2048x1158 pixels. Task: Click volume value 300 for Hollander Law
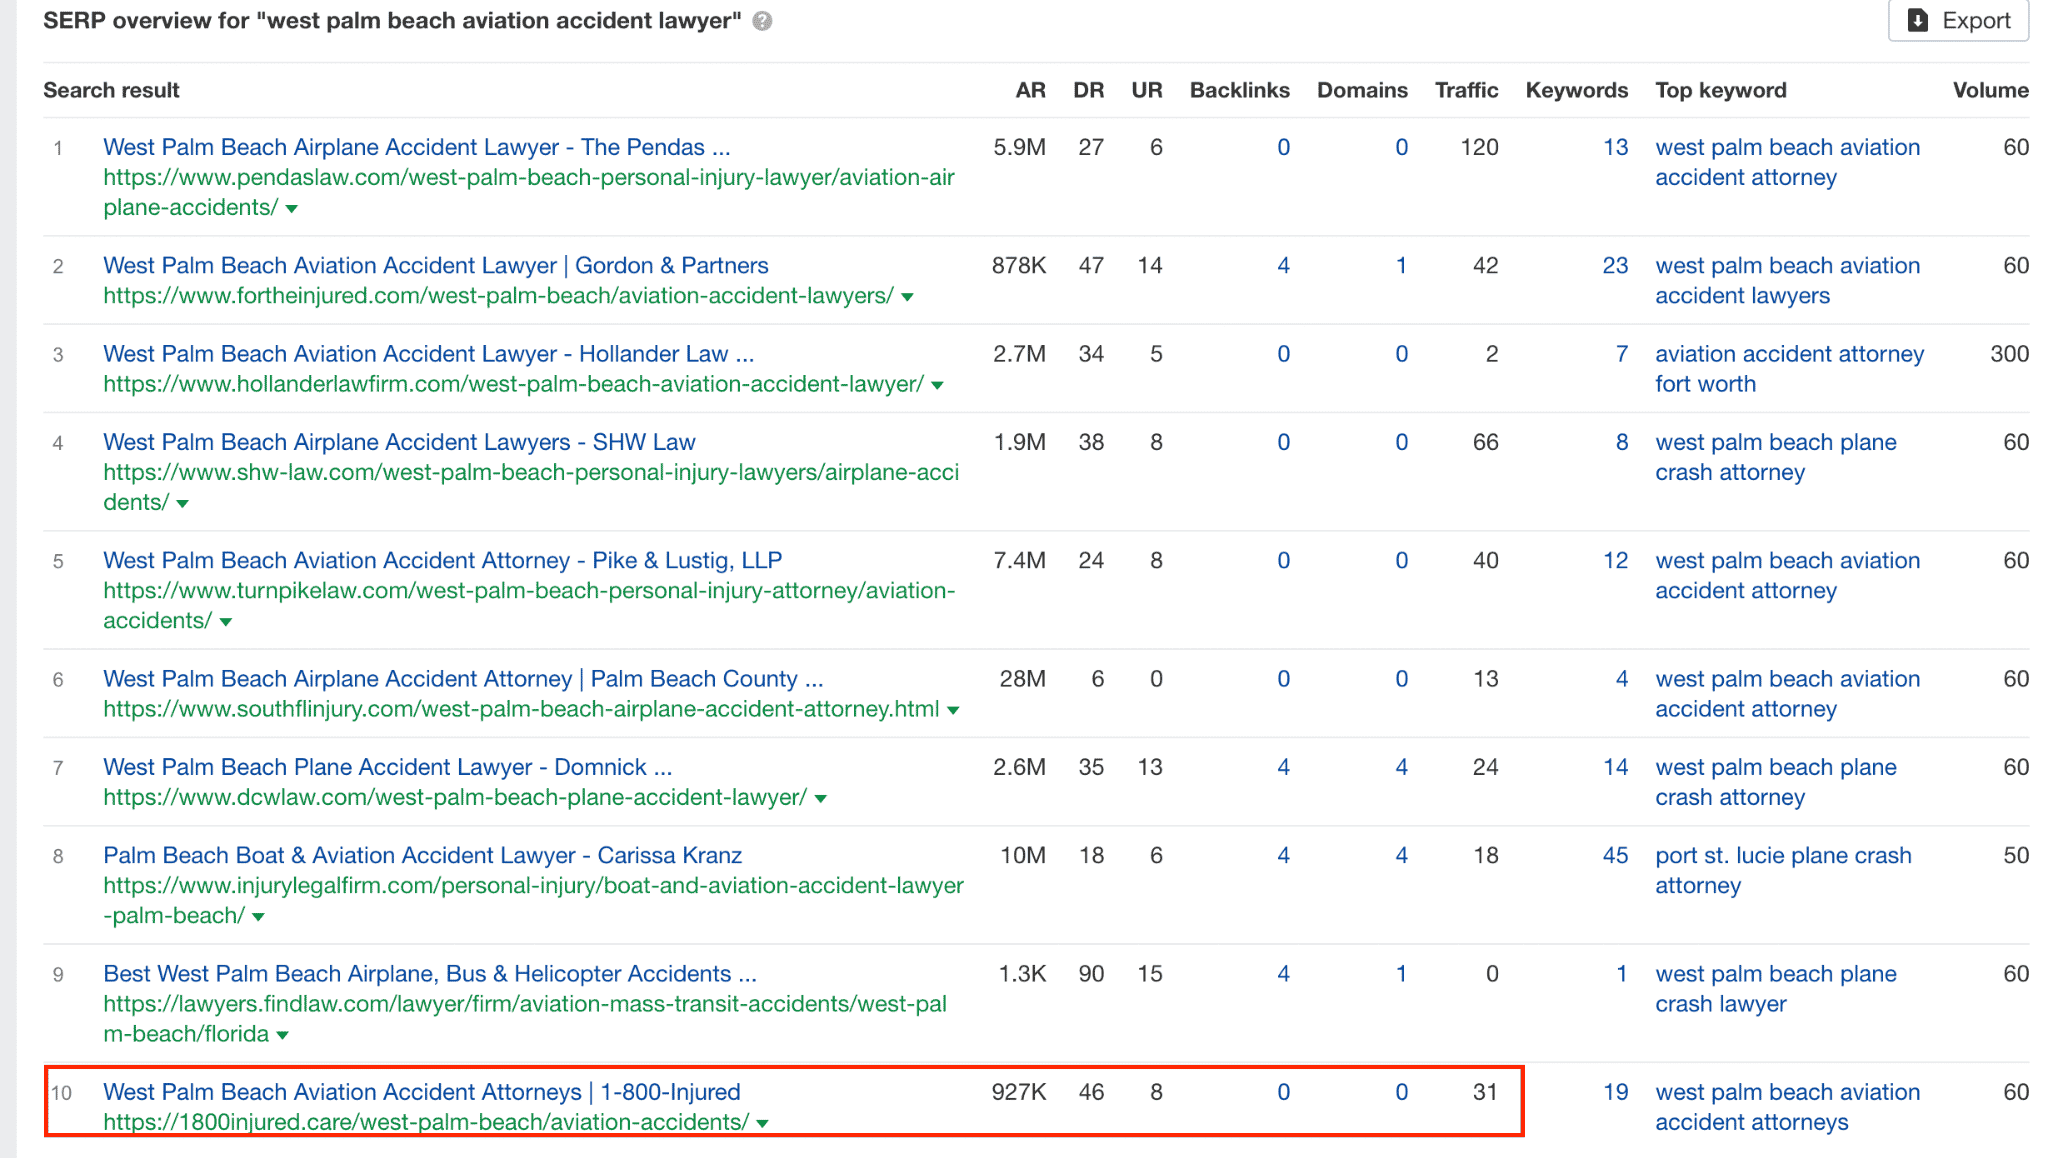tap(2009, 353)
